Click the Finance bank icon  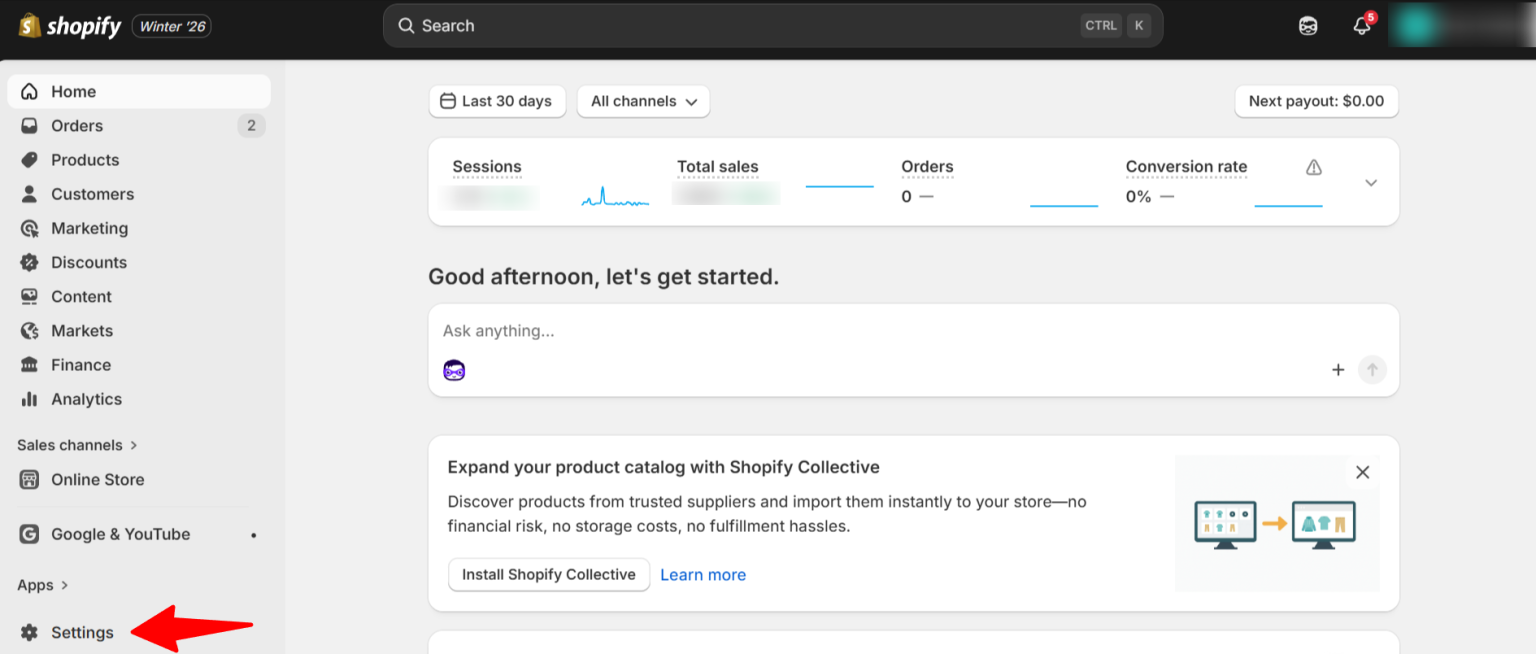29,365
